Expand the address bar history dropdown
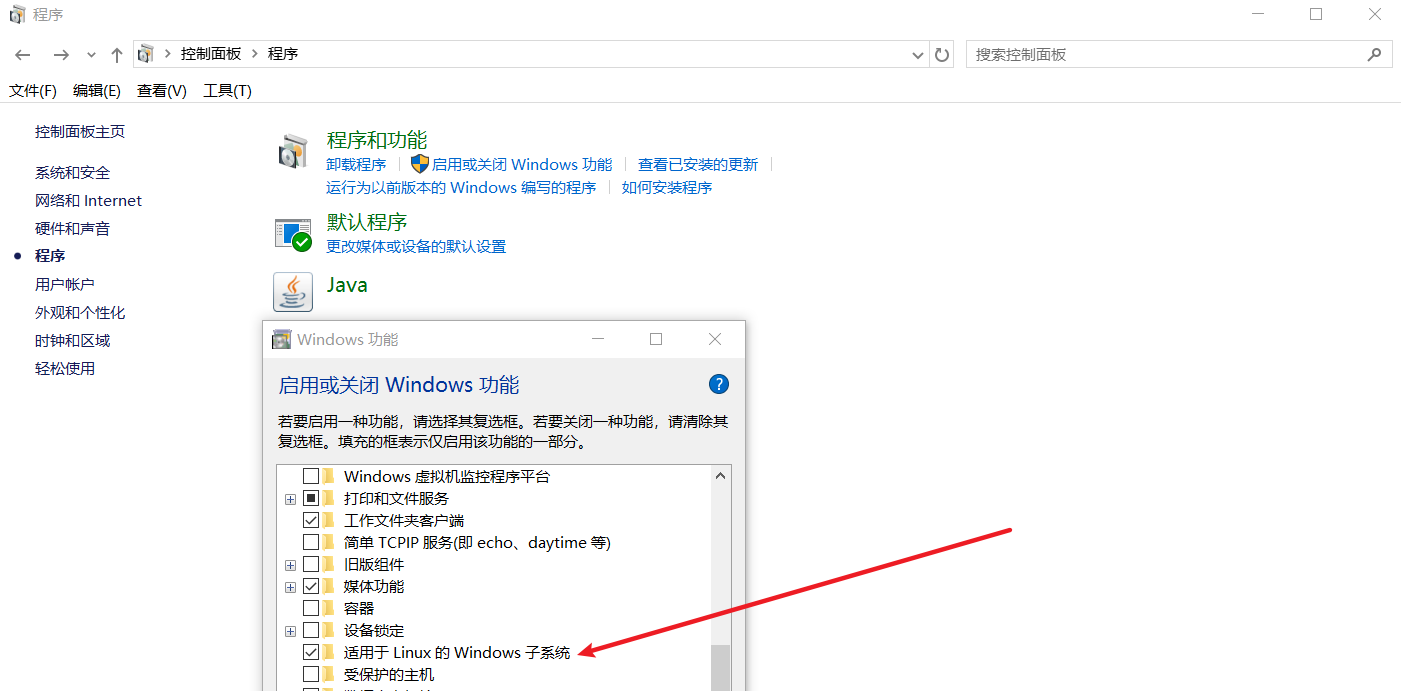The height and width of the screenshot is (691, 1401). coord(918,55)
